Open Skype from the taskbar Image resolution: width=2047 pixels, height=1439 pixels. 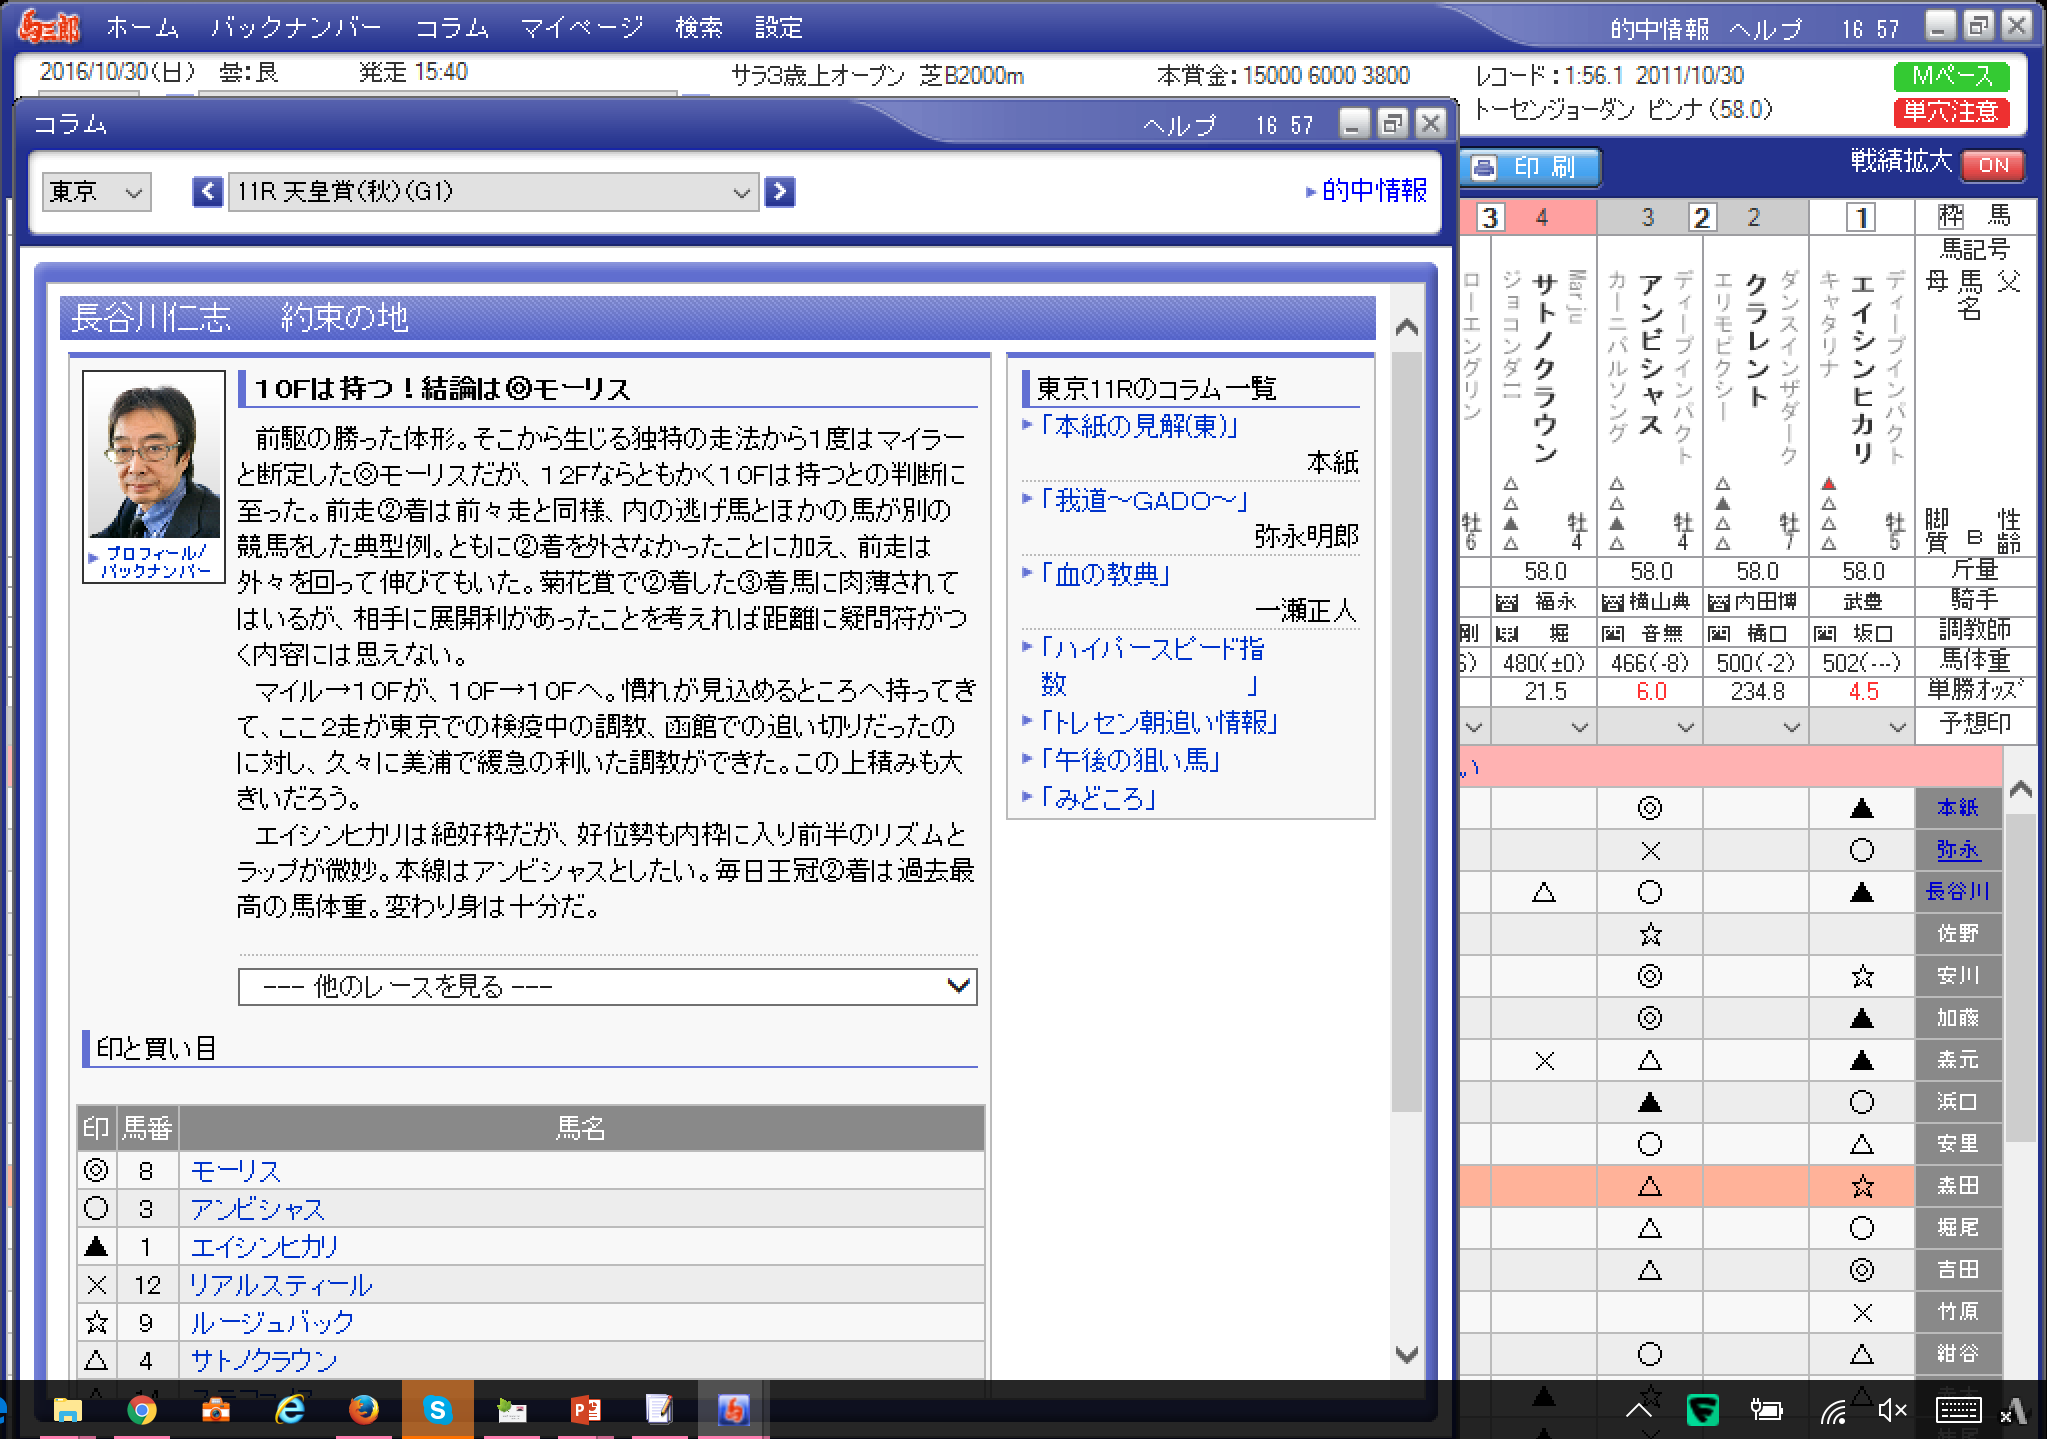[438, 1410]
